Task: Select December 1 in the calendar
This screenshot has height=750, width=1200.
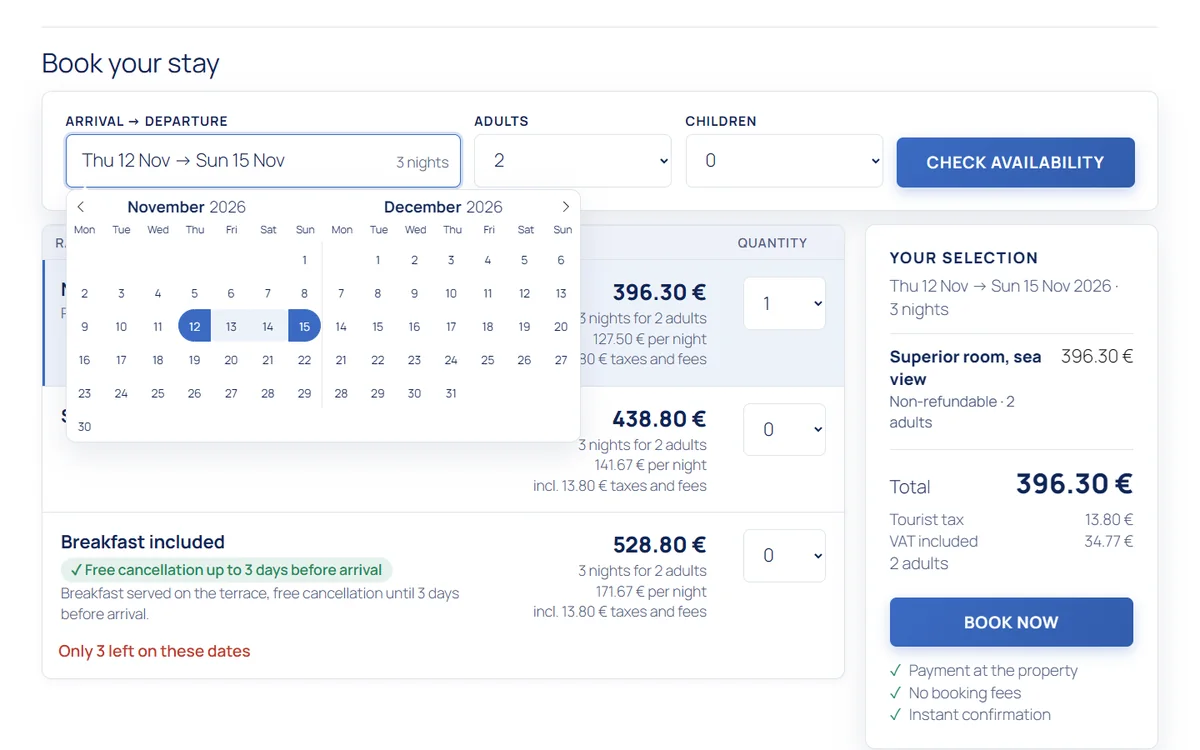Action: [378, 260]
